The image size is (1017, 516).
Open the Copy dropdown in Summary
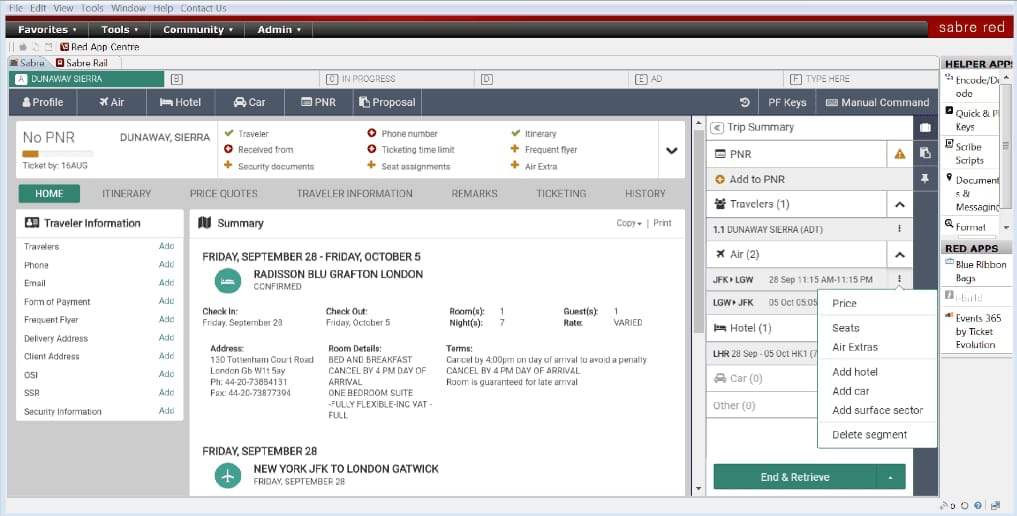[628, 223]
